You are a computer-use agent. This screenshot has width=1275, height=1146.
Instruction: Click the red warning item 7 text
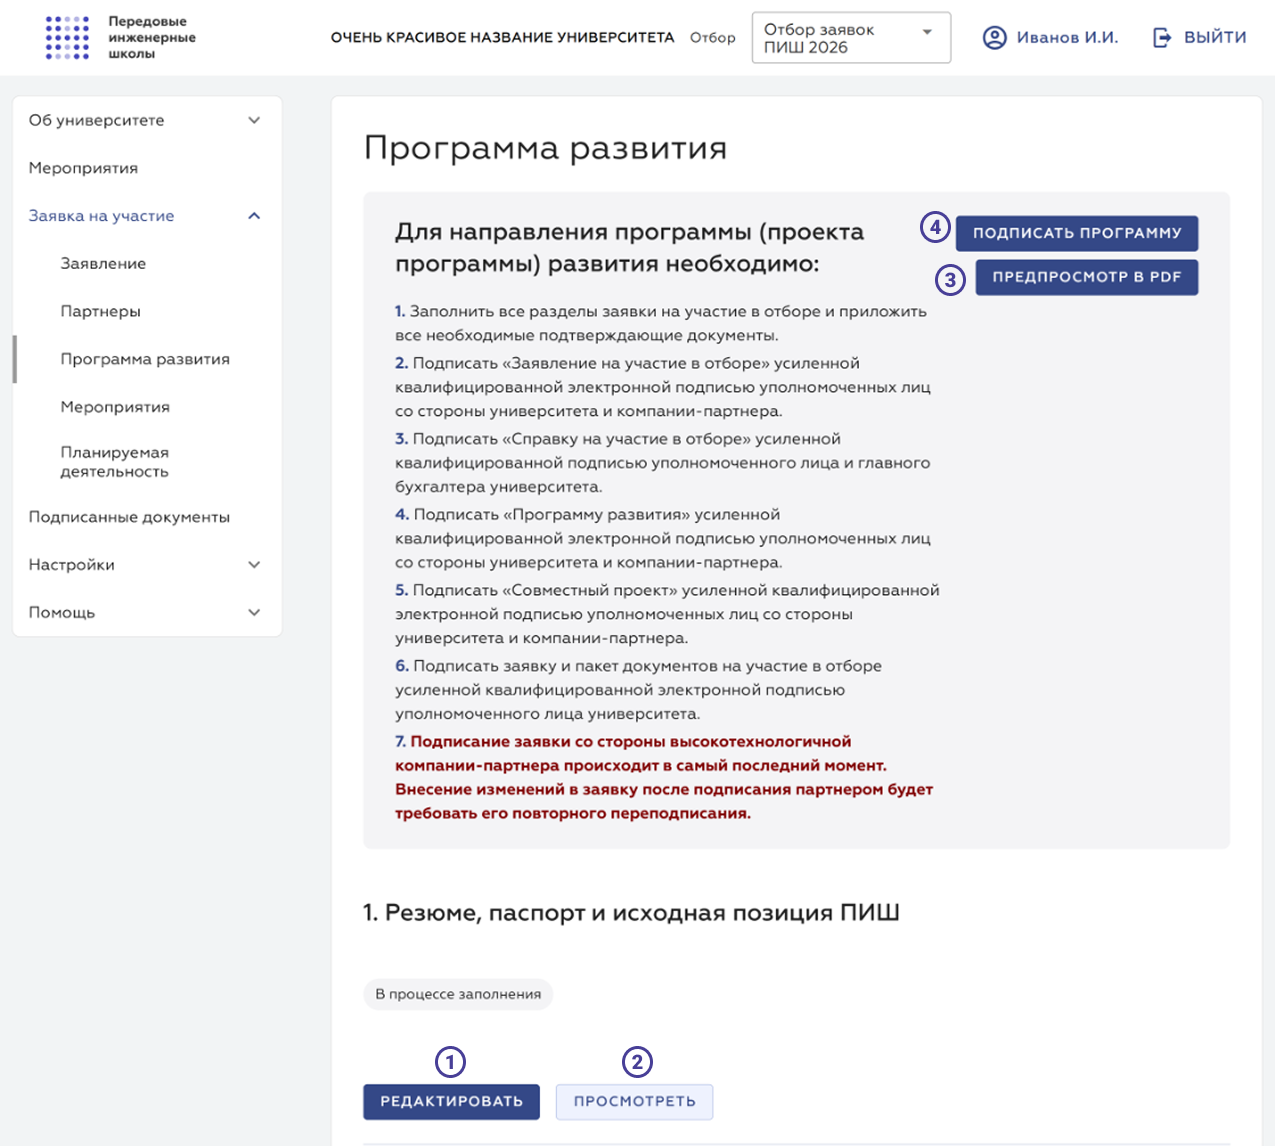[x=664, y=777]
